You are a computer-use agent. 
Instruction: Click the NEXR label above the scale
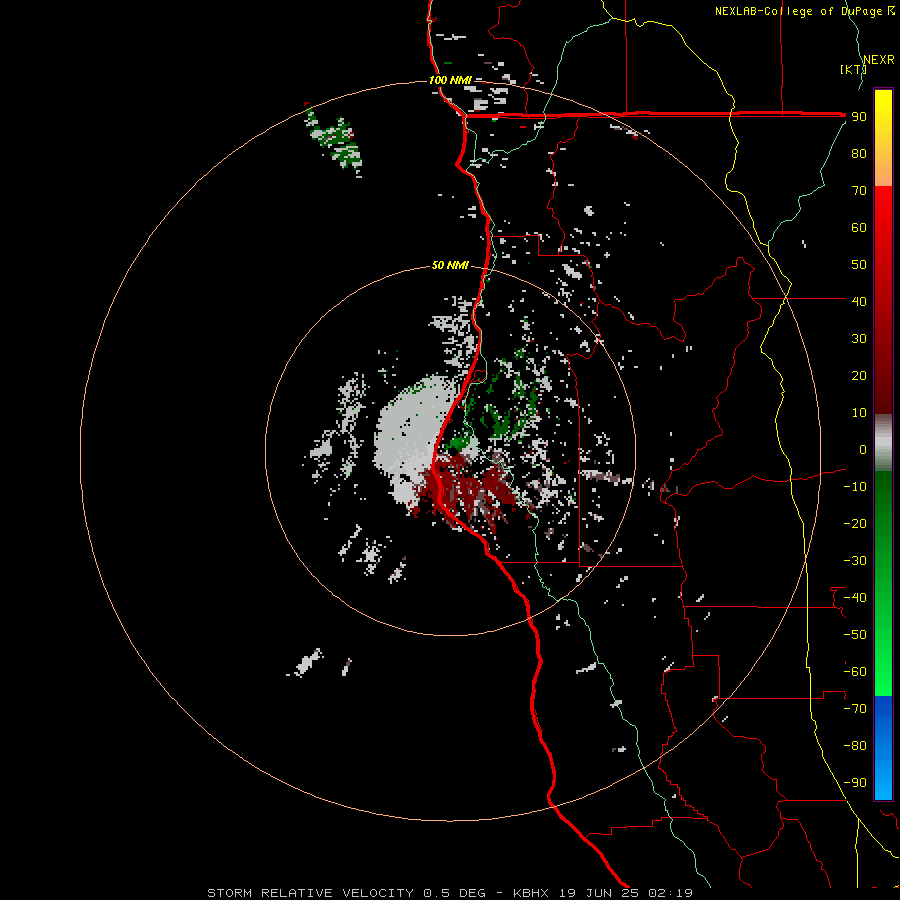click(878, 60)
